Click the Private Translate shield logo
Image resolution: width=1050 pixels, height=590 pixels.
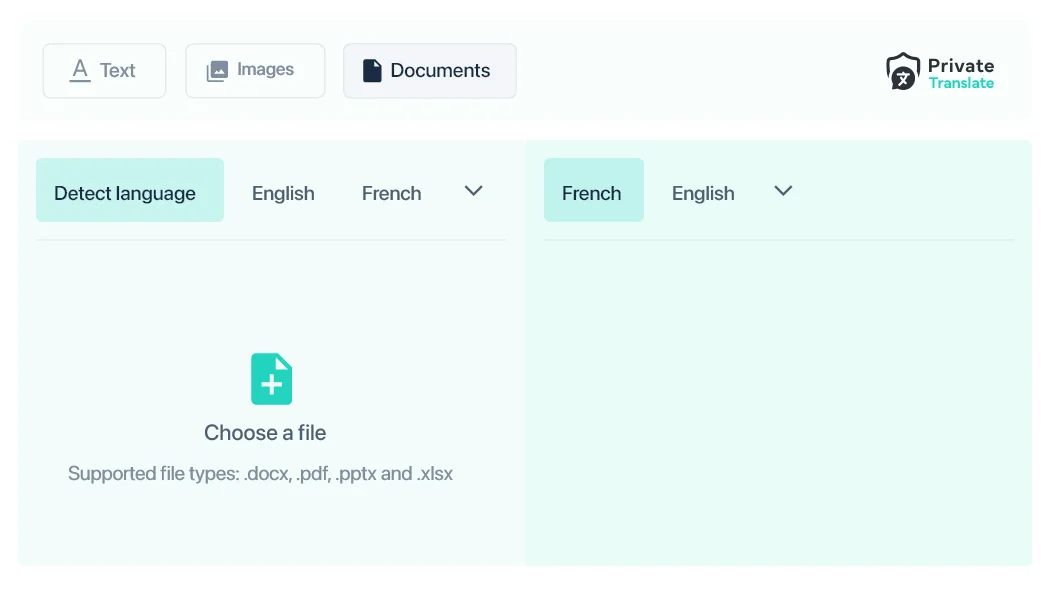point(903,72)
